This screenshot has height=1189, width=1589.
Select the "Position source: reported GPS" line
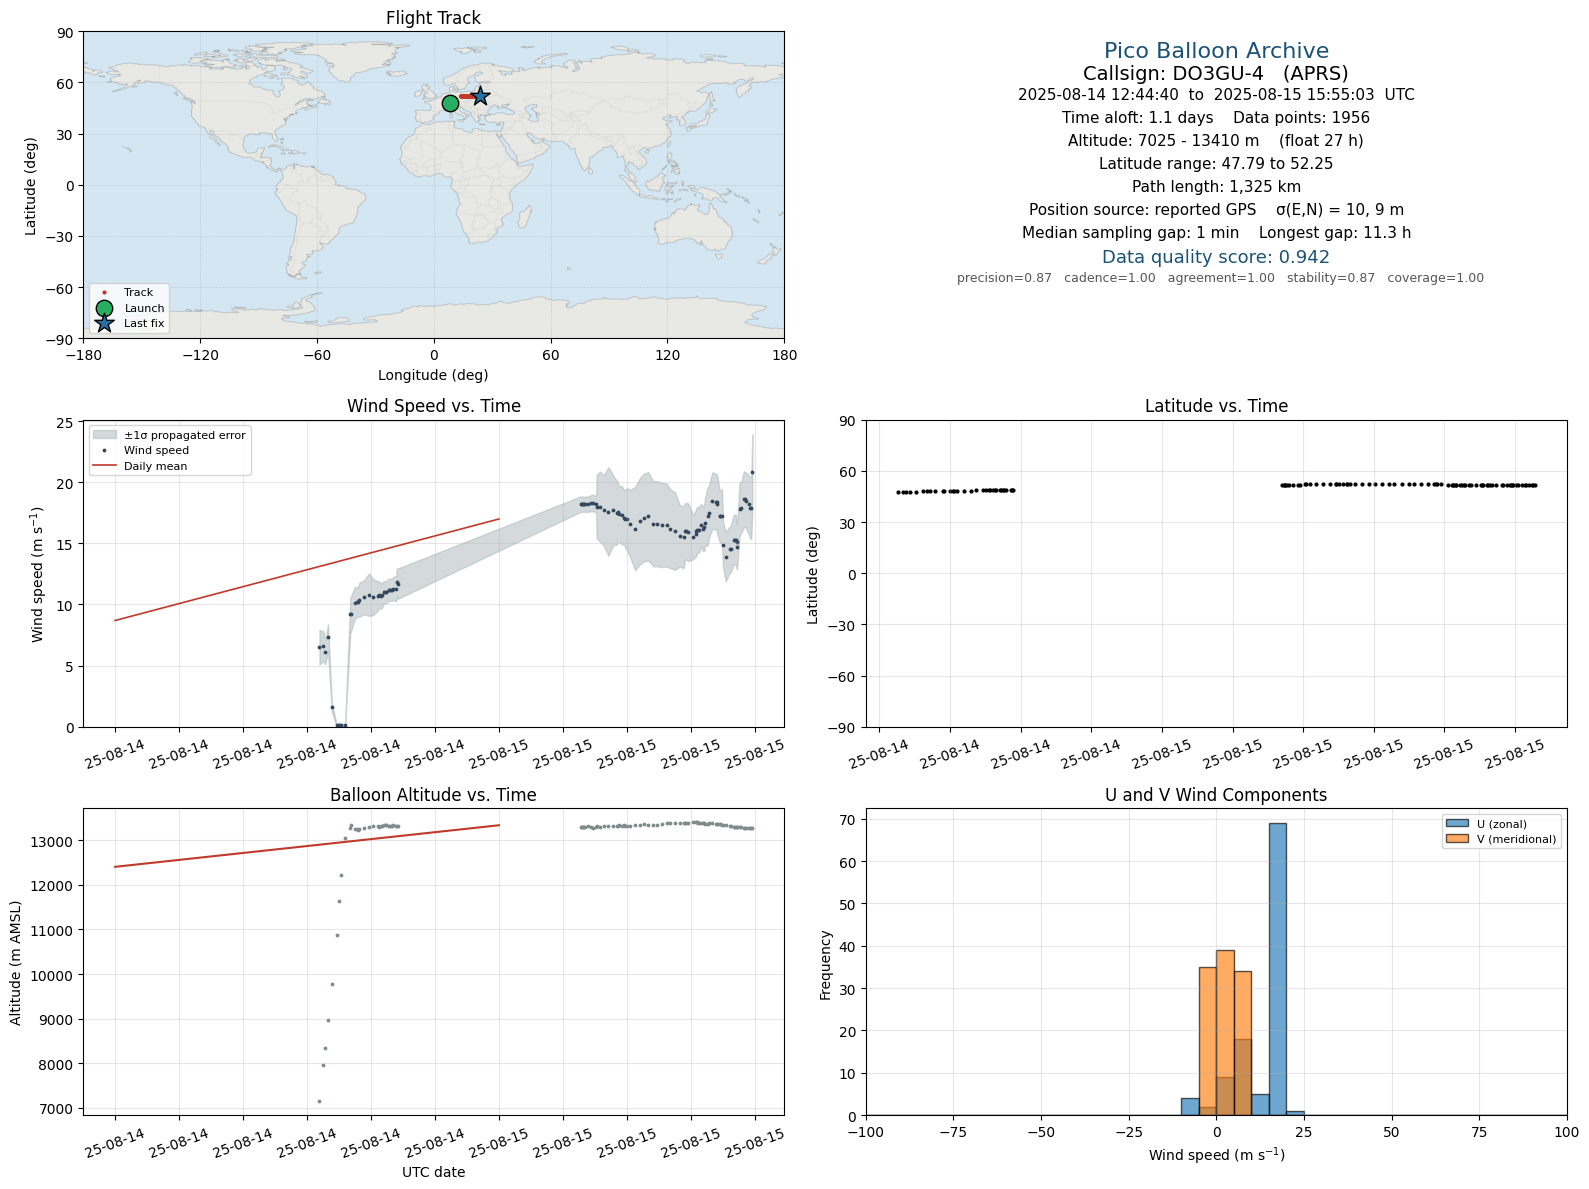tap(1216, 210)
